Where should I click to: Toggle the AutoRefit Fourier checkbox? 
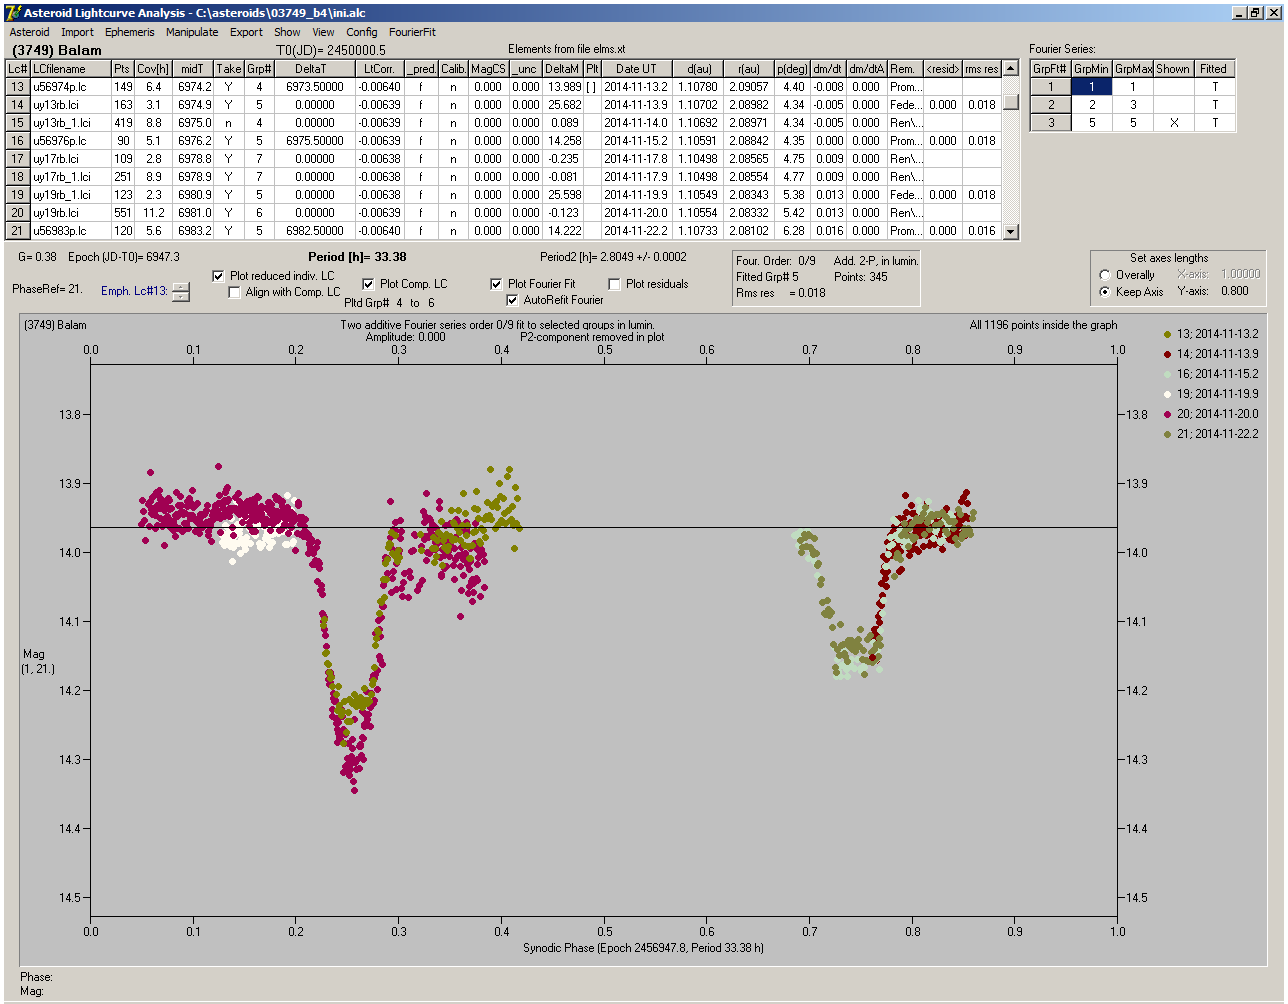coord(513,300)
